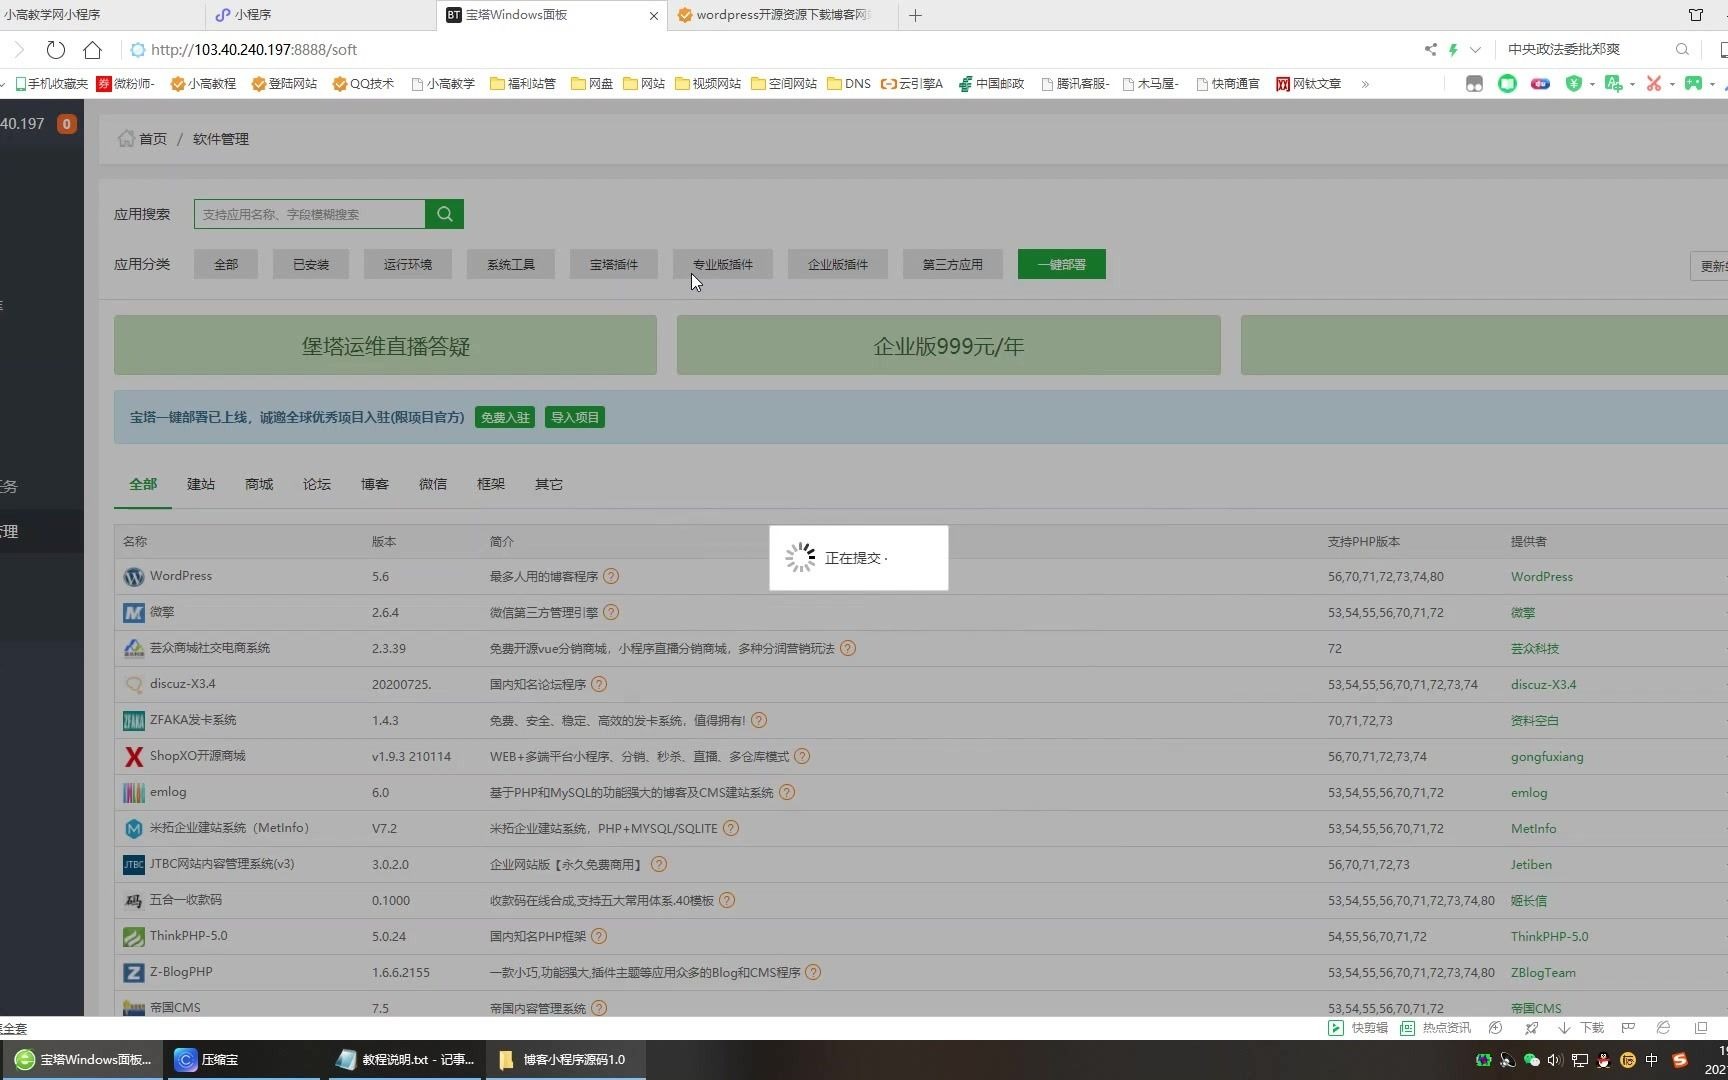The image size is (1728, 1080).
Task: Open the WordPress provider link
Action: (1542, 576)
